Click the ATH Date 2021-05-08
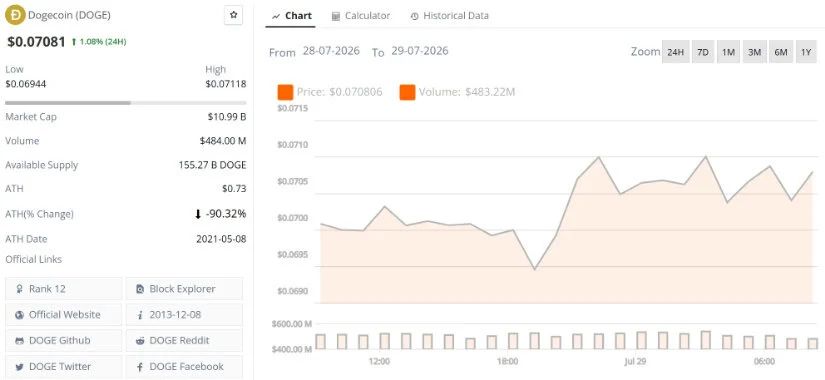Image resolution: width=825 pixels, height=380 pixels. [x=221, y=238]
